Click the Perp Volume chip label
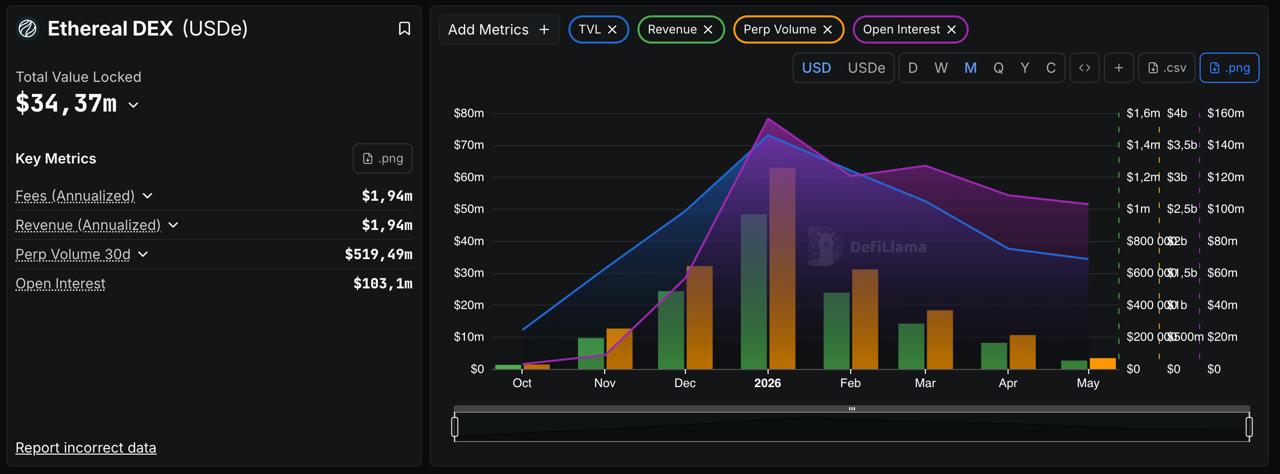Viewport: 1280px width, 474px height. [x=780, y=30]
